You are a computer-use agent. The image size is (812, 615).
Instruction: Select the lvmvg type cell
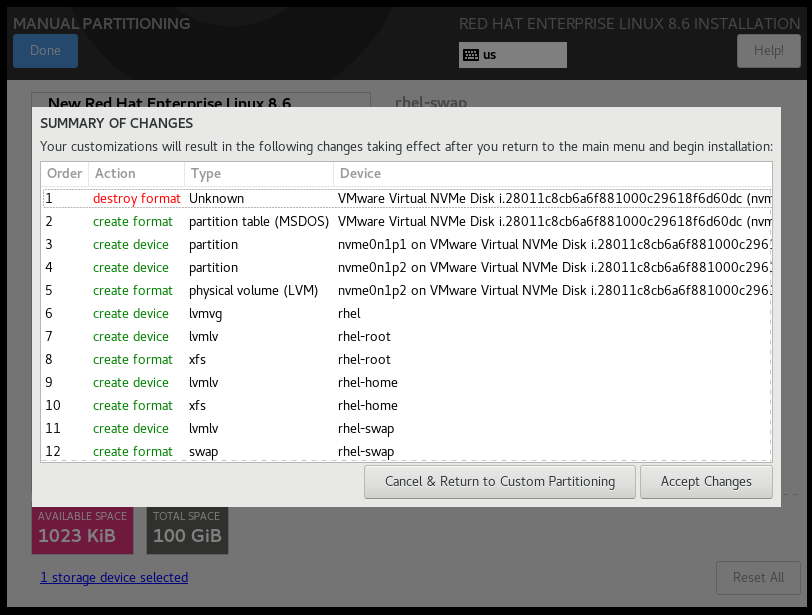(x=205, y=314)
